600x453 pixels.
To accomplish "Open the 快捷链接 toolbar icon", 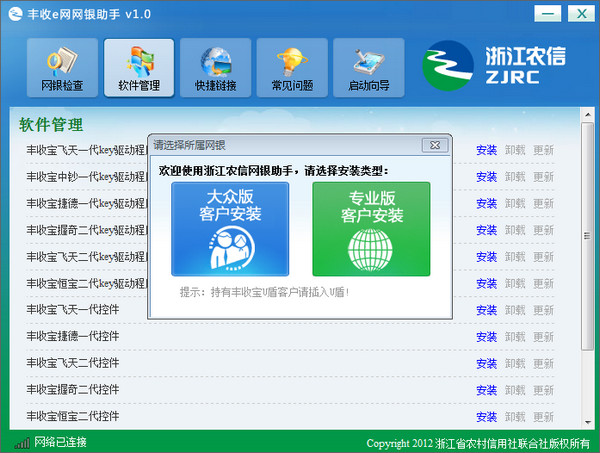I will (215, 68).
